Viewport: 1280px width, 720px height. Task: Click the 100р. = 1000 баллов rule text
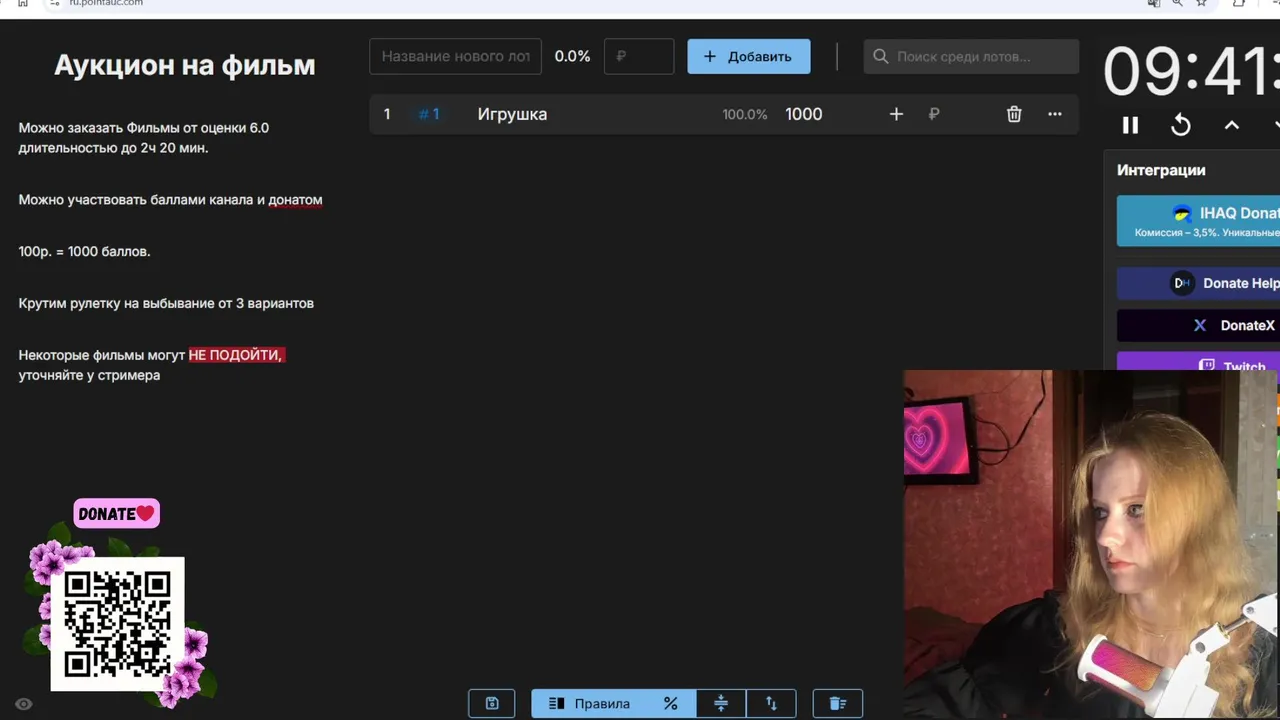click(x=84, y=251)
